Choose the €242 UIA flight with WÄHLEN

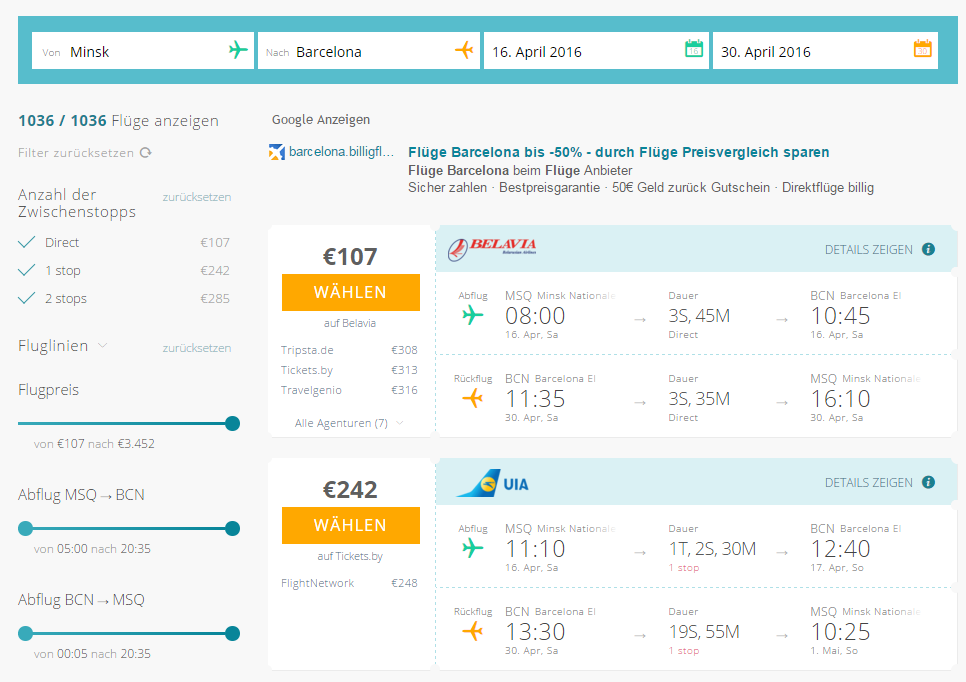click(351, 525)
